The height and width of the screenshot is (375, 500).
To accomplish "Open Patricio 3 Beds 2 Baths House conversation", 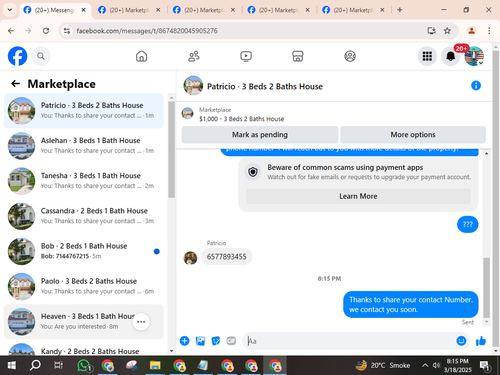I will [84, 110].
